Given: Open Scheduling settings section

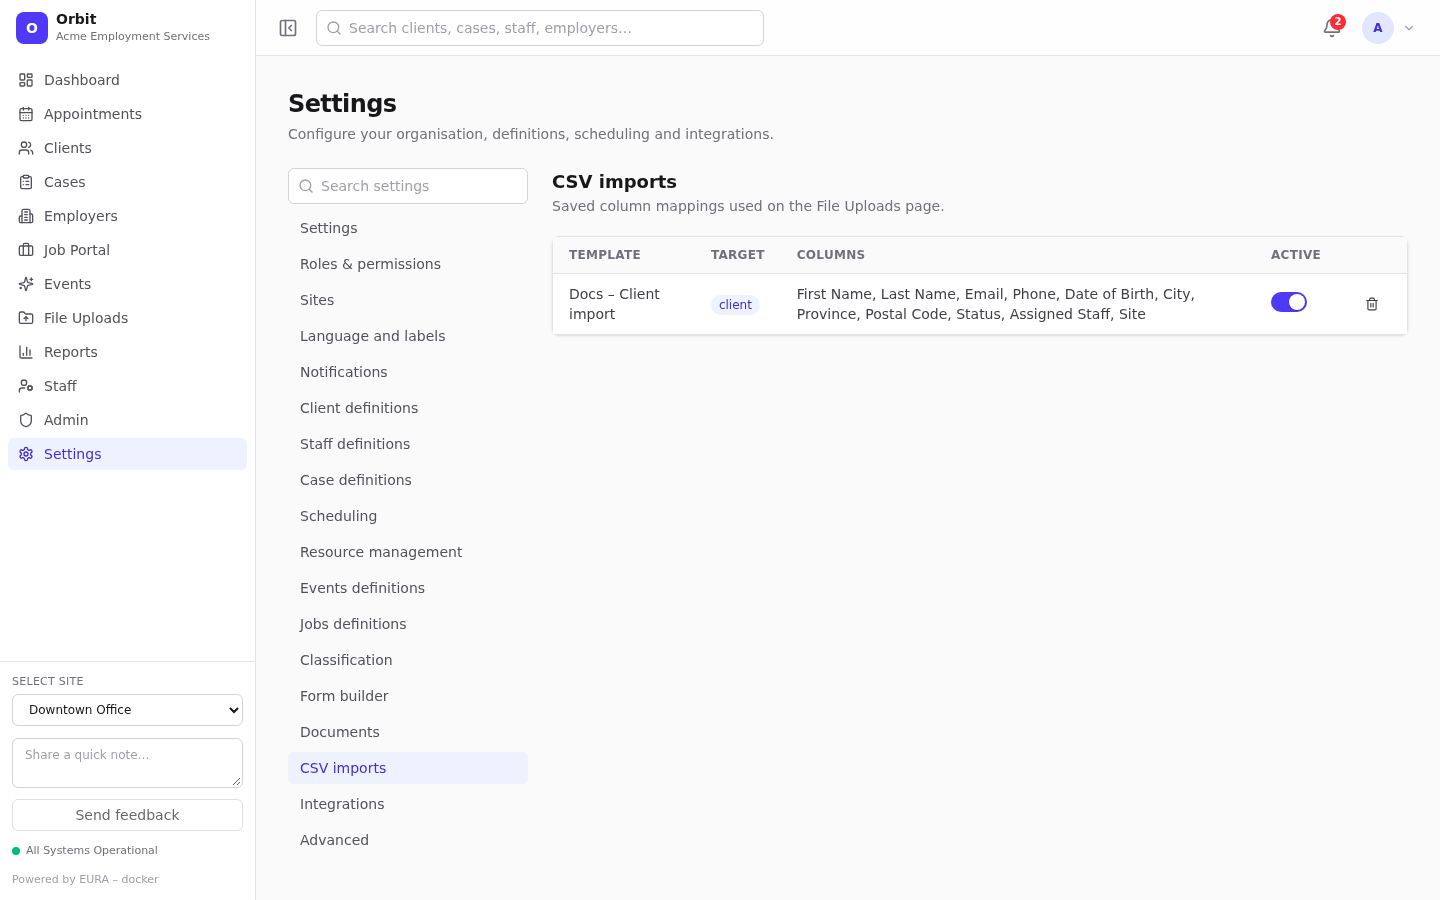Looking at the screenshot, I should pos(408,516).
